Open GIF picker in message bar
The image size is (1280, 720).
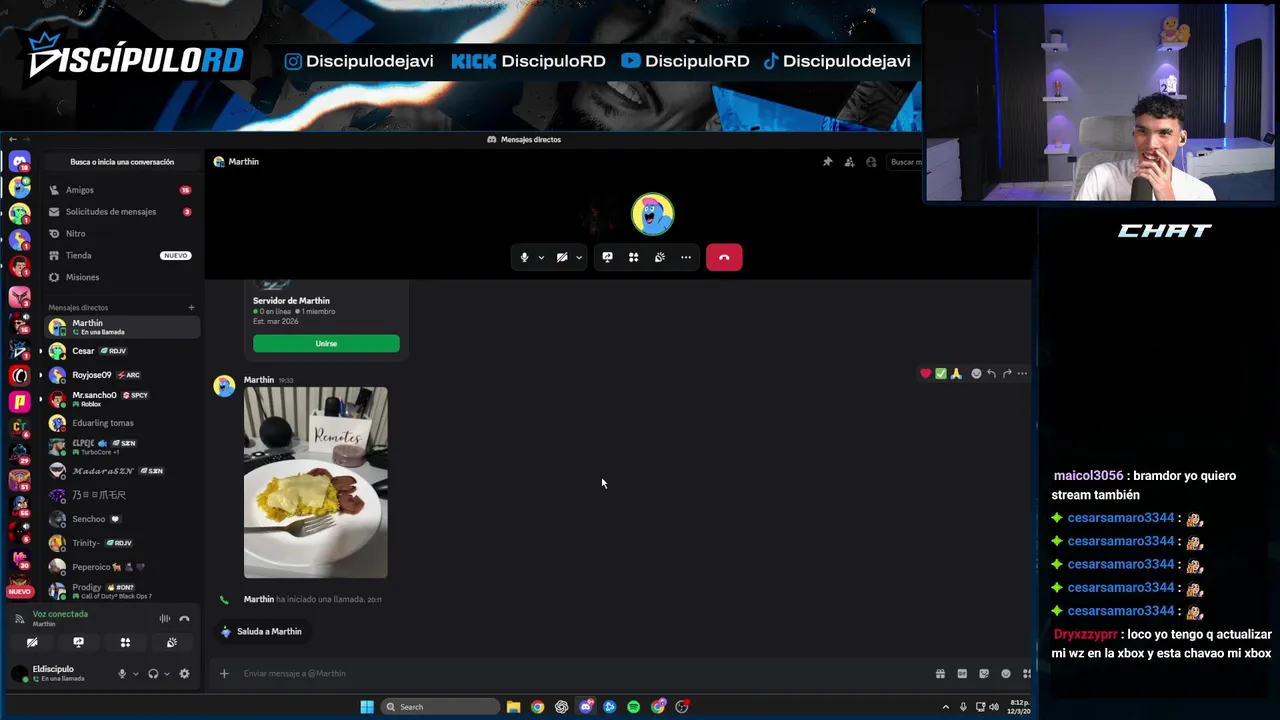pyautogui.click(x=962, y=673)
